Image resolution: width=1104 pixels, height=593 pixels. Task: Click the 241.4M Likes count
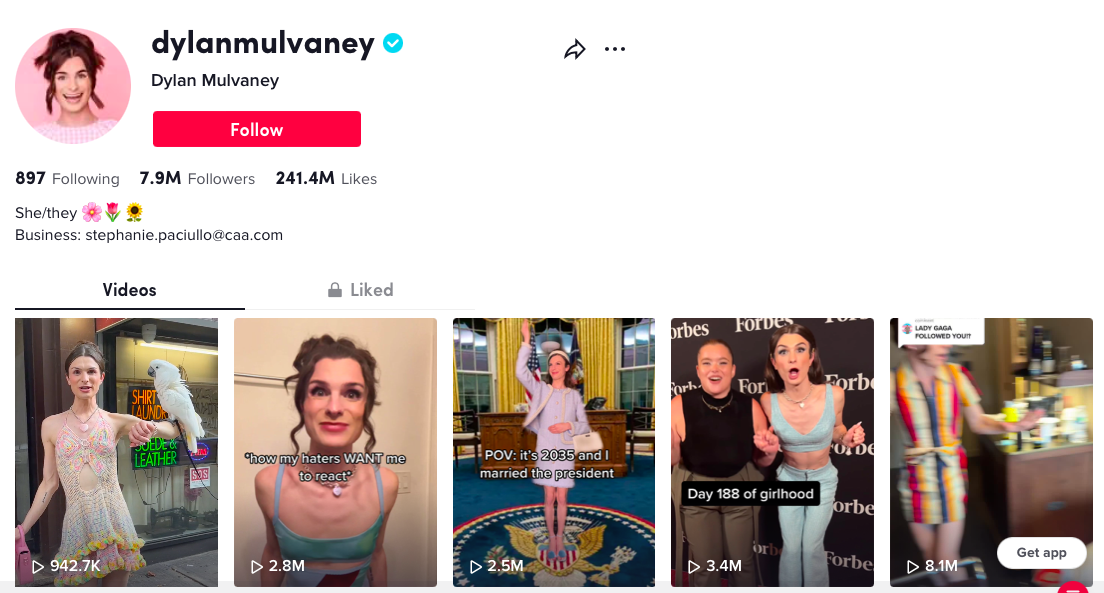coord(326,179)
